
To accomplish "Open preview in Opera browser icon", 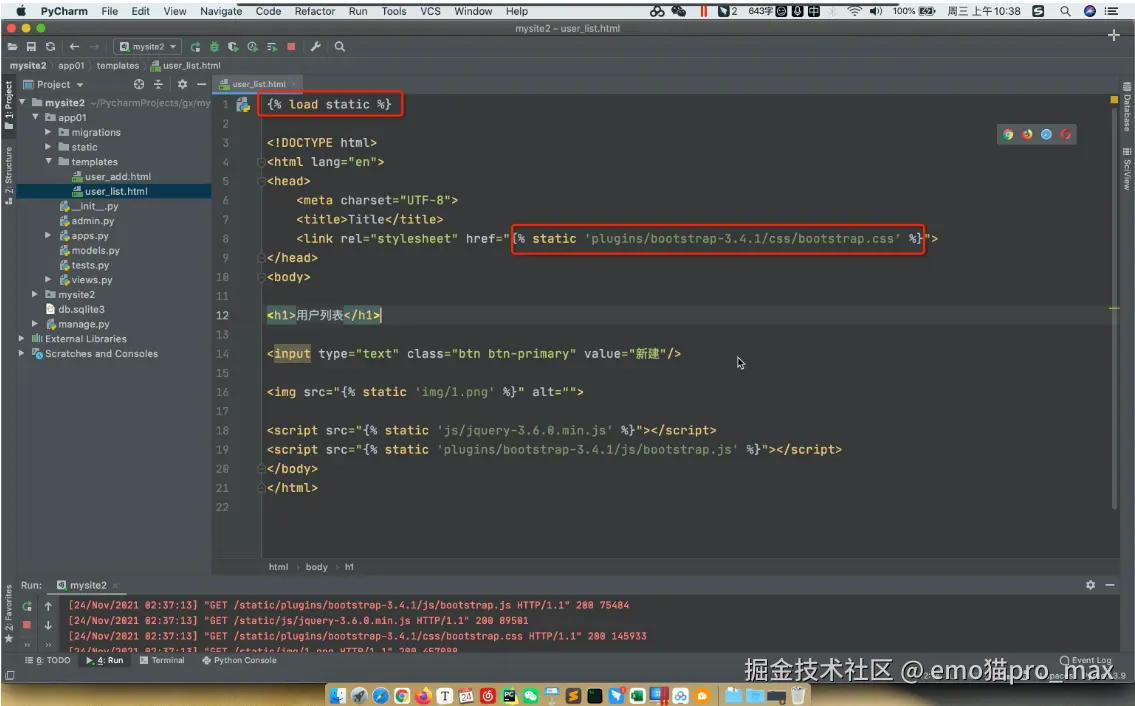I will coord(1066,134).
